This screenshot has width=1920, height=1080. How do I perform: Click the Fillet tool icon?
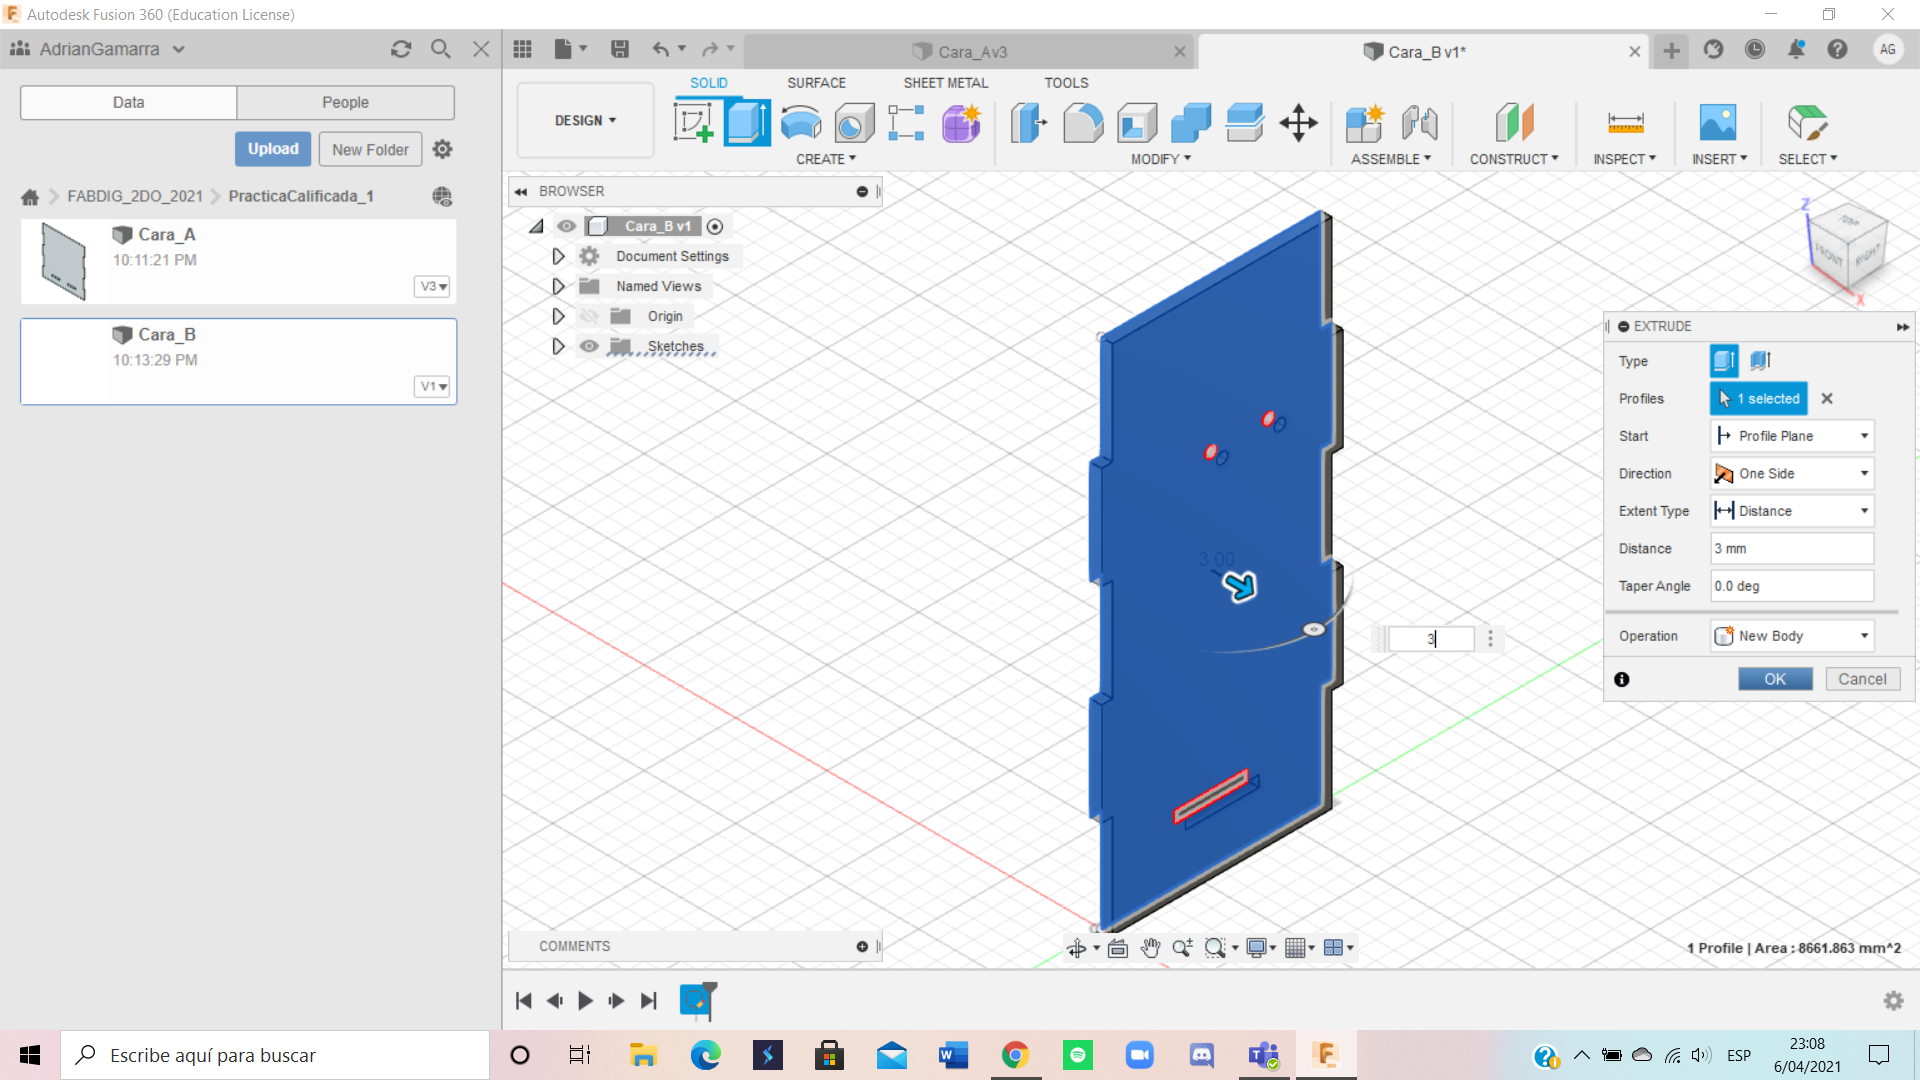[1083, 123]
